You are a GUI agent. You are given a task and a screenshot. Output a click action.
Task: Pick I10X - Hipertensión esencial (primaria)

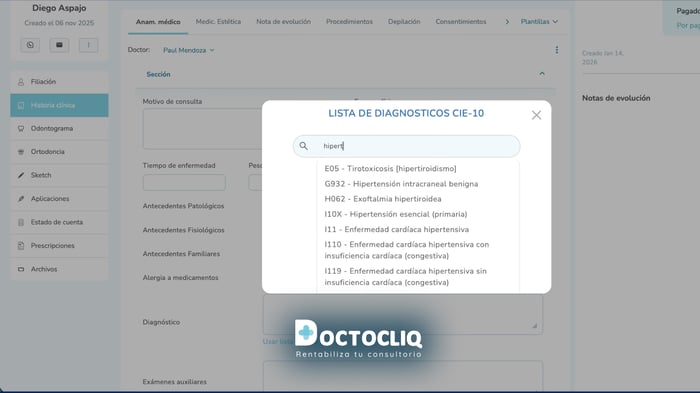pos(396,214)
